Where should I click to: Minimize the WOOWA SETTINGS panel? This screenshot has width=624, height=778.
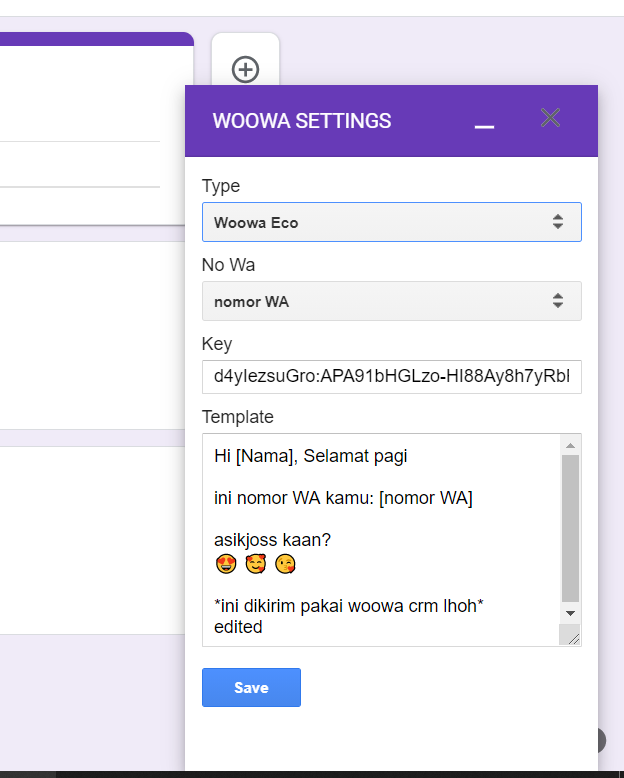(484, 127)
